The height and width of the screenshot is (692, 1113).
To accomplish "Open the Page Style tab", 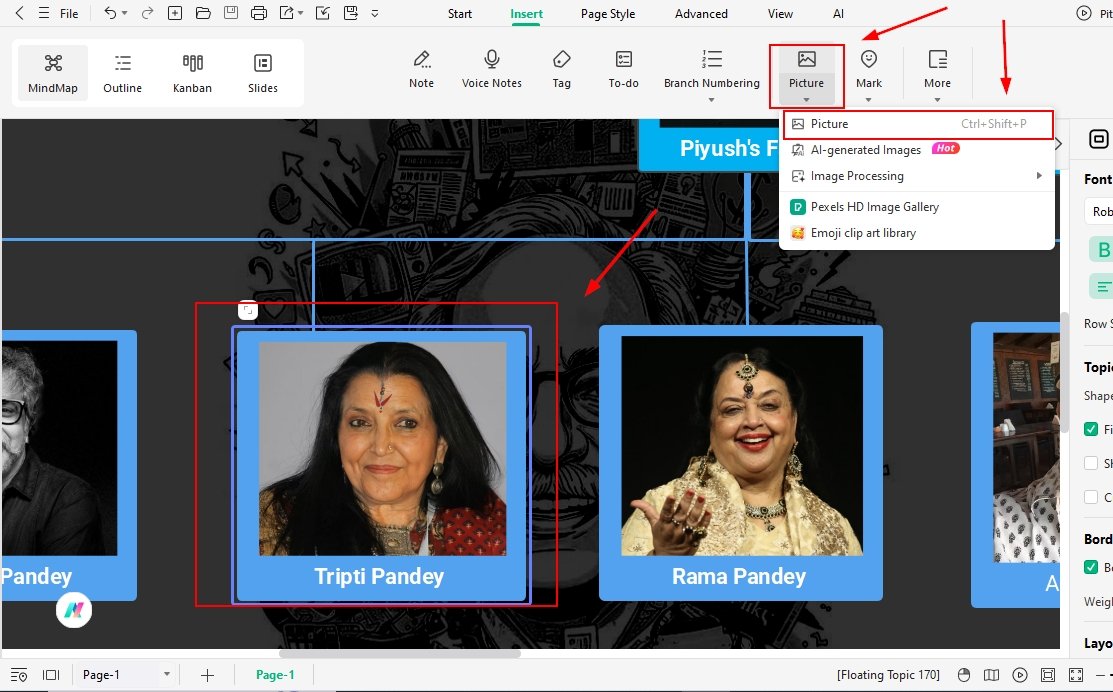I will pyautogui.click(x=608, y=13).
